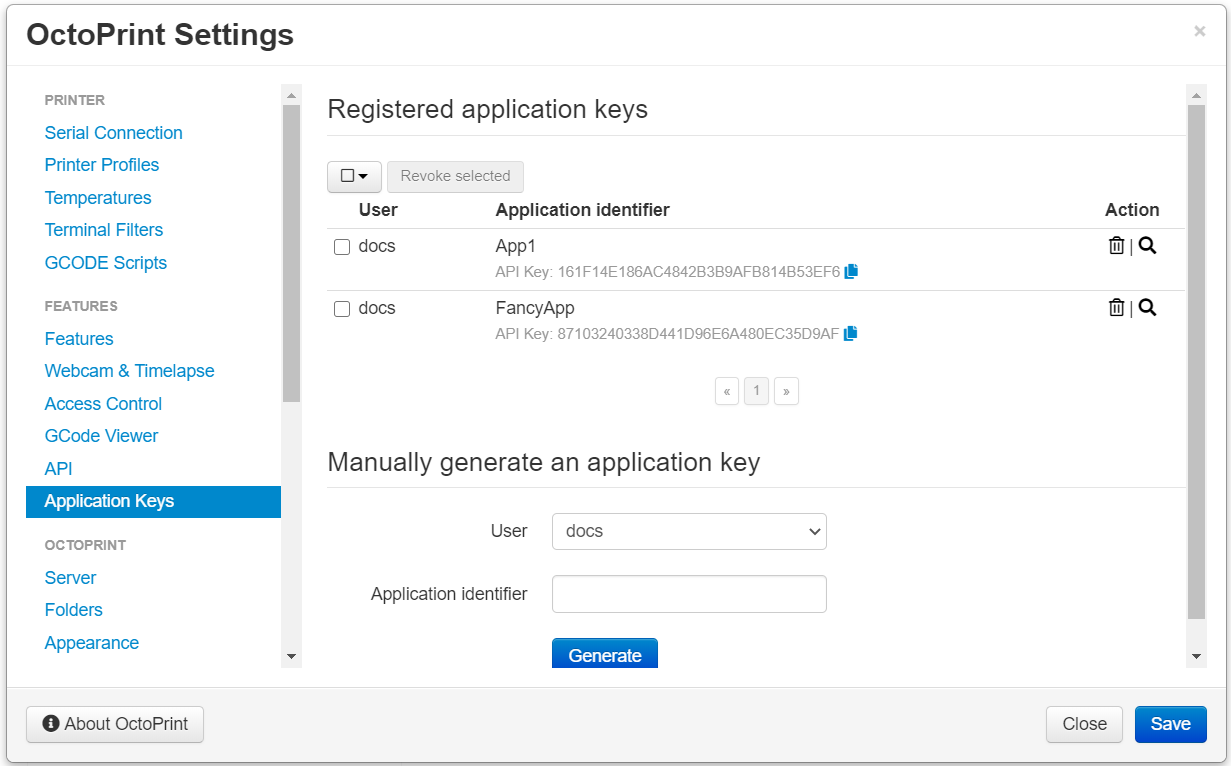Image resolution: width=1231 pixels, height=766 pixels.
Task: Delete the App1 application key
Action: coord(1116,245)
